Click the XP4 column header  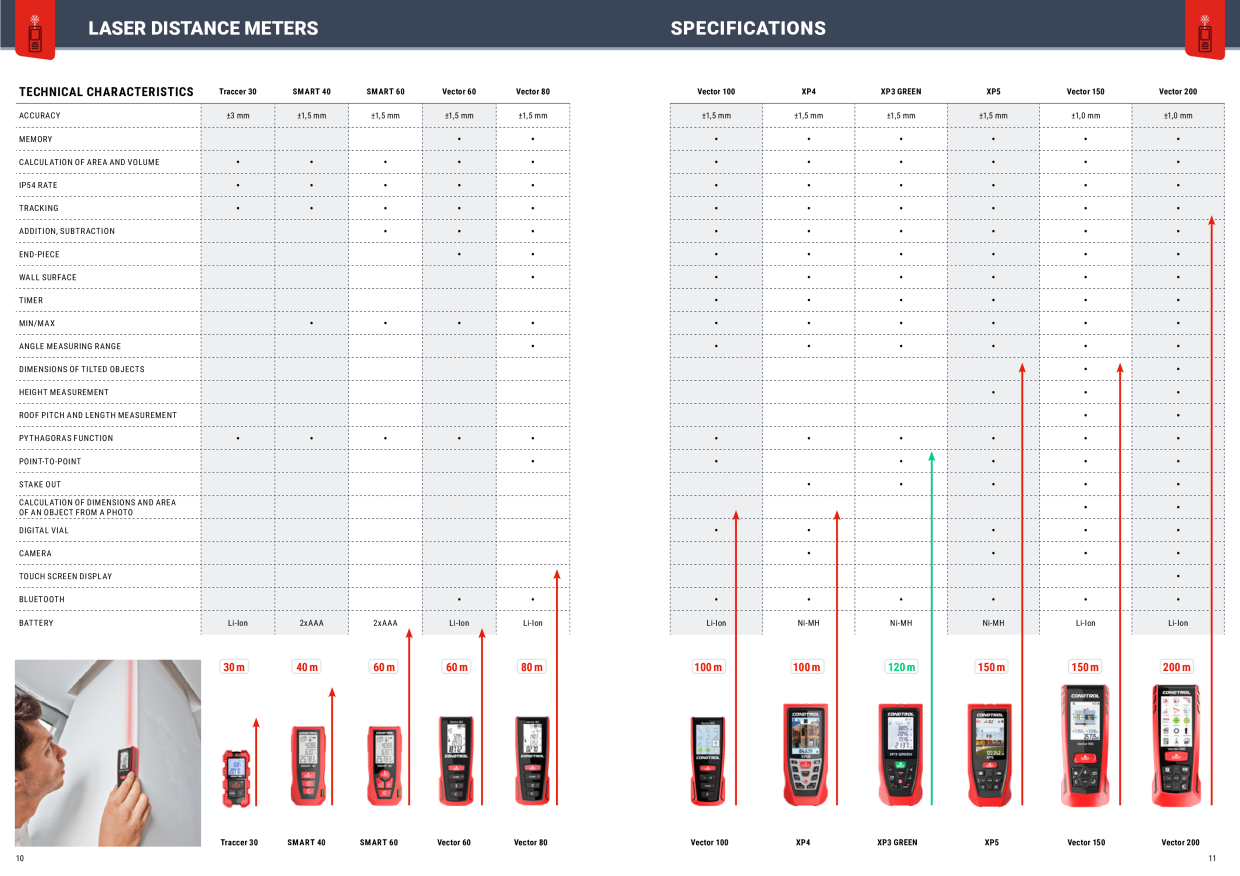click(808, 92)
